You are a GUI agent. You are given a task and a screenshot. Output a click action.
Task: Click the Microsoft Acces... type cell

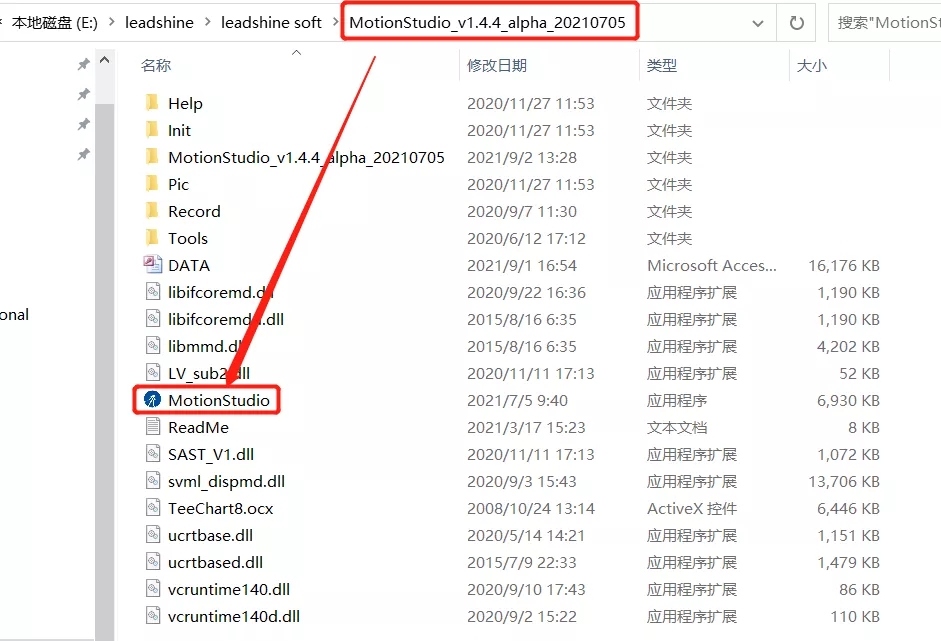coord(712,265)
